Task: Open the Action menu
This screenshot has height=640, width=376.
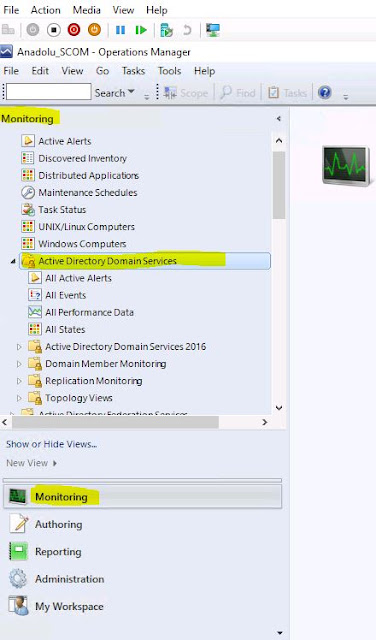Action: pos(46,10)
